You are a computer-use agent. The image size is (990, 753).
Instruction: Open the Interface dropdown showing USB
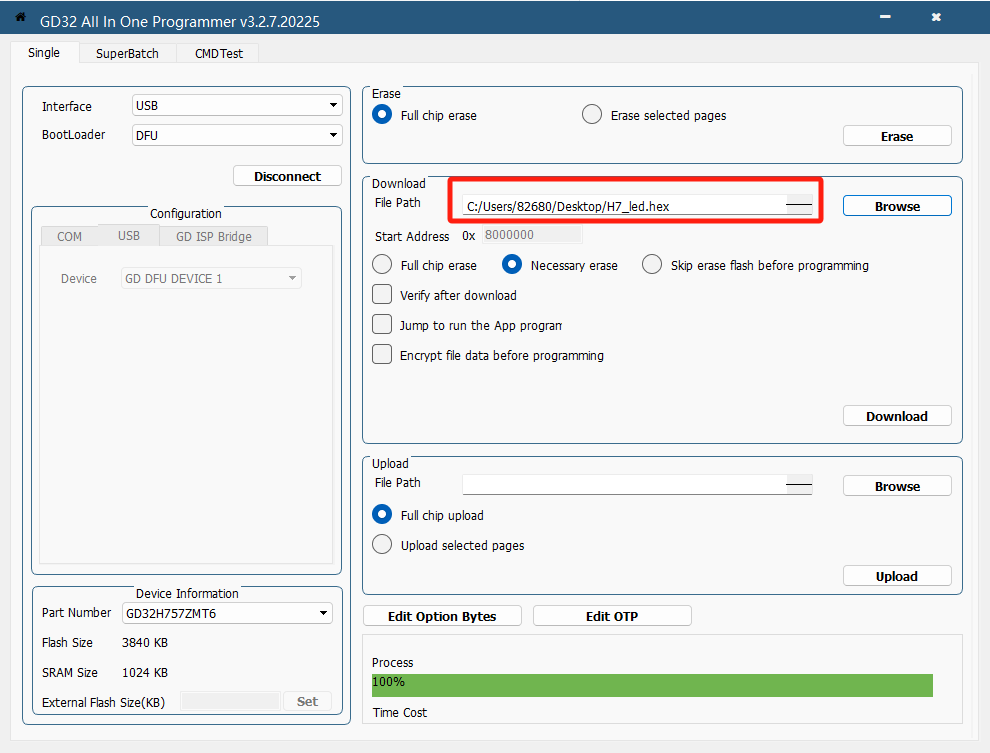coord(237,105)
